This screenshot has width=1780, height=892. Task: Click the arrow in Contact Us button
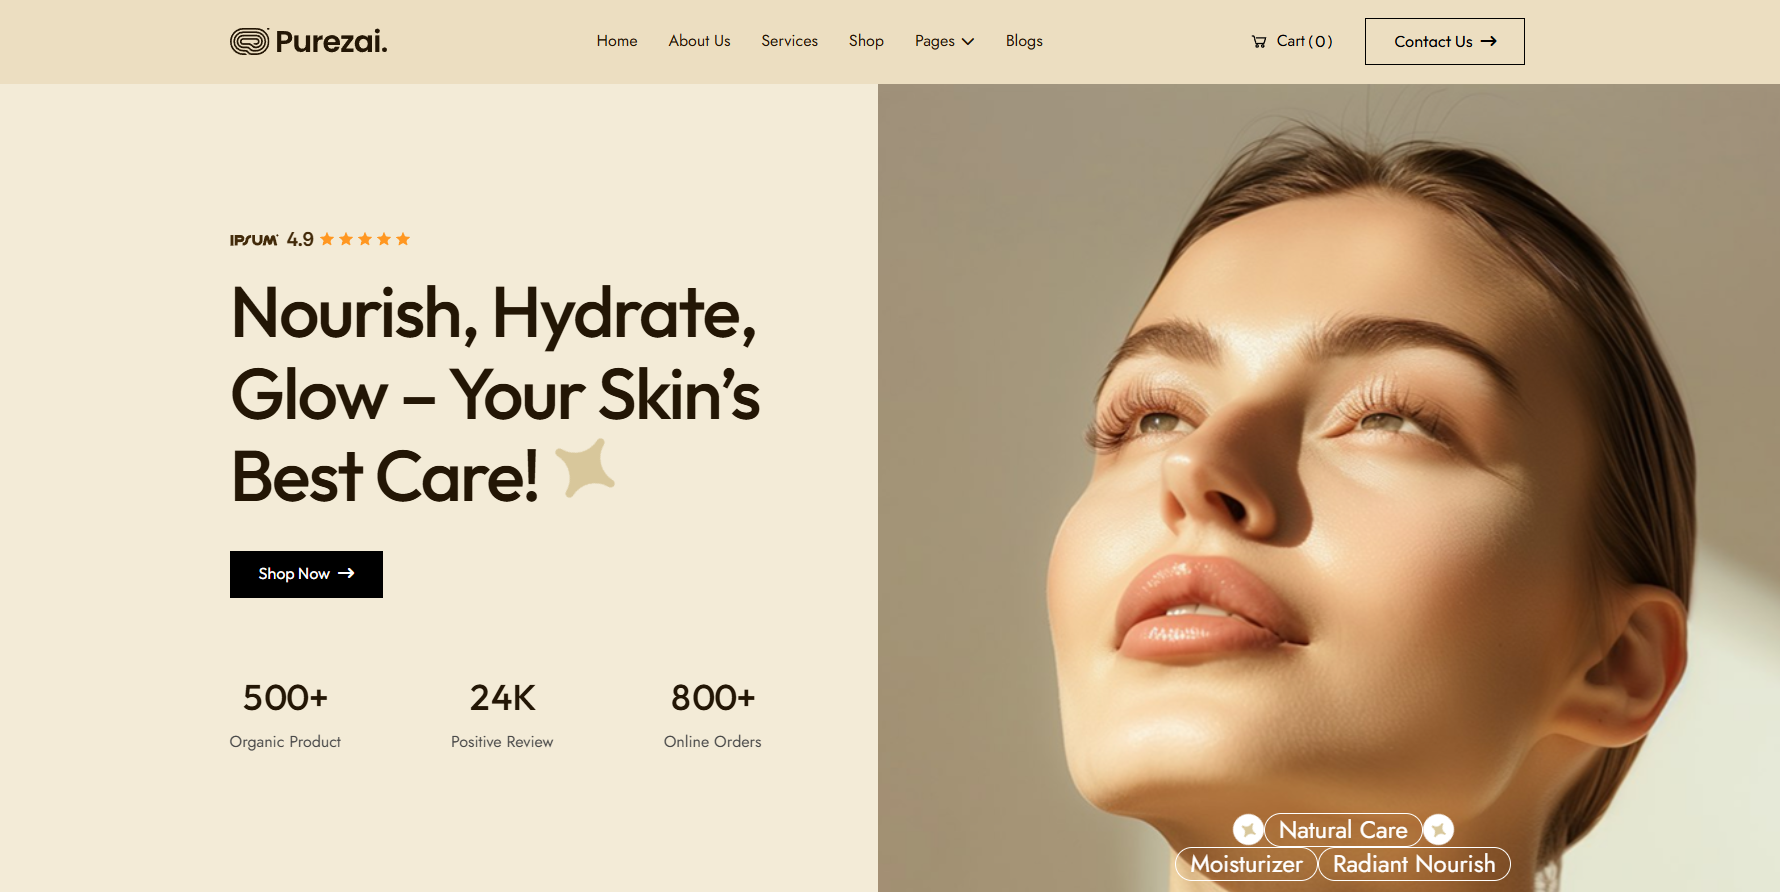coord(1488,41)
